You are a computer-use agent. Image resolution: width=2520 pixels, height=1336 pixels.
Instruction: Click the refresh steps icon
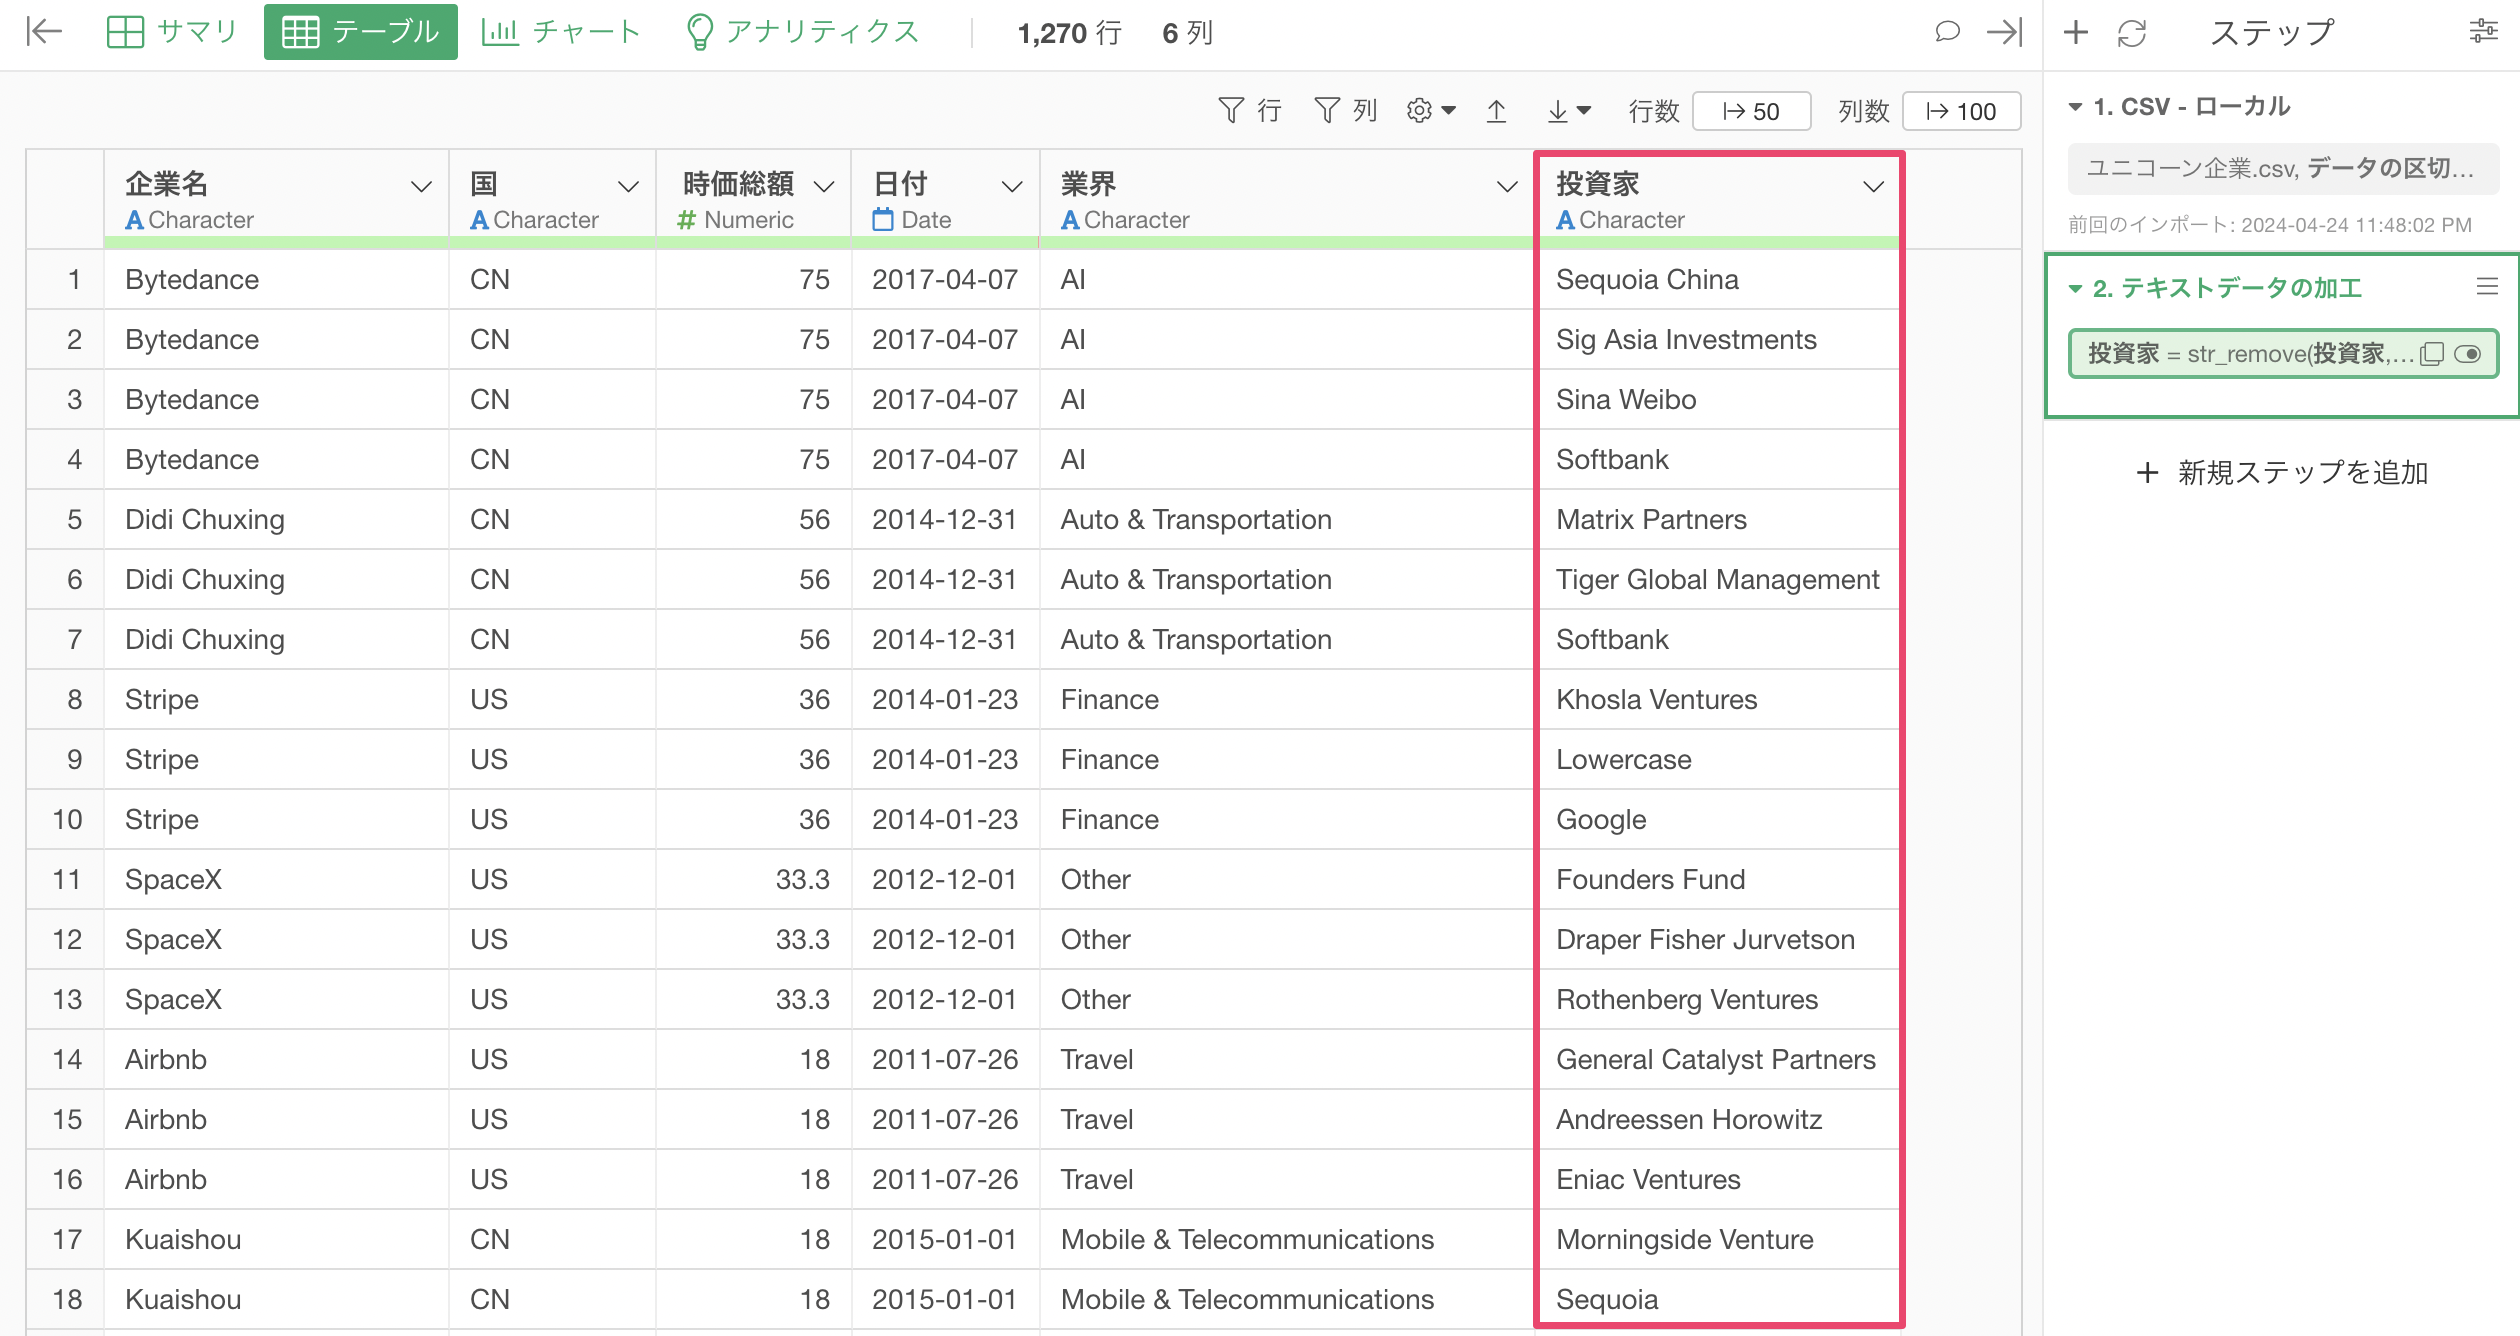pyautogui.click(x=2132, y=32)
